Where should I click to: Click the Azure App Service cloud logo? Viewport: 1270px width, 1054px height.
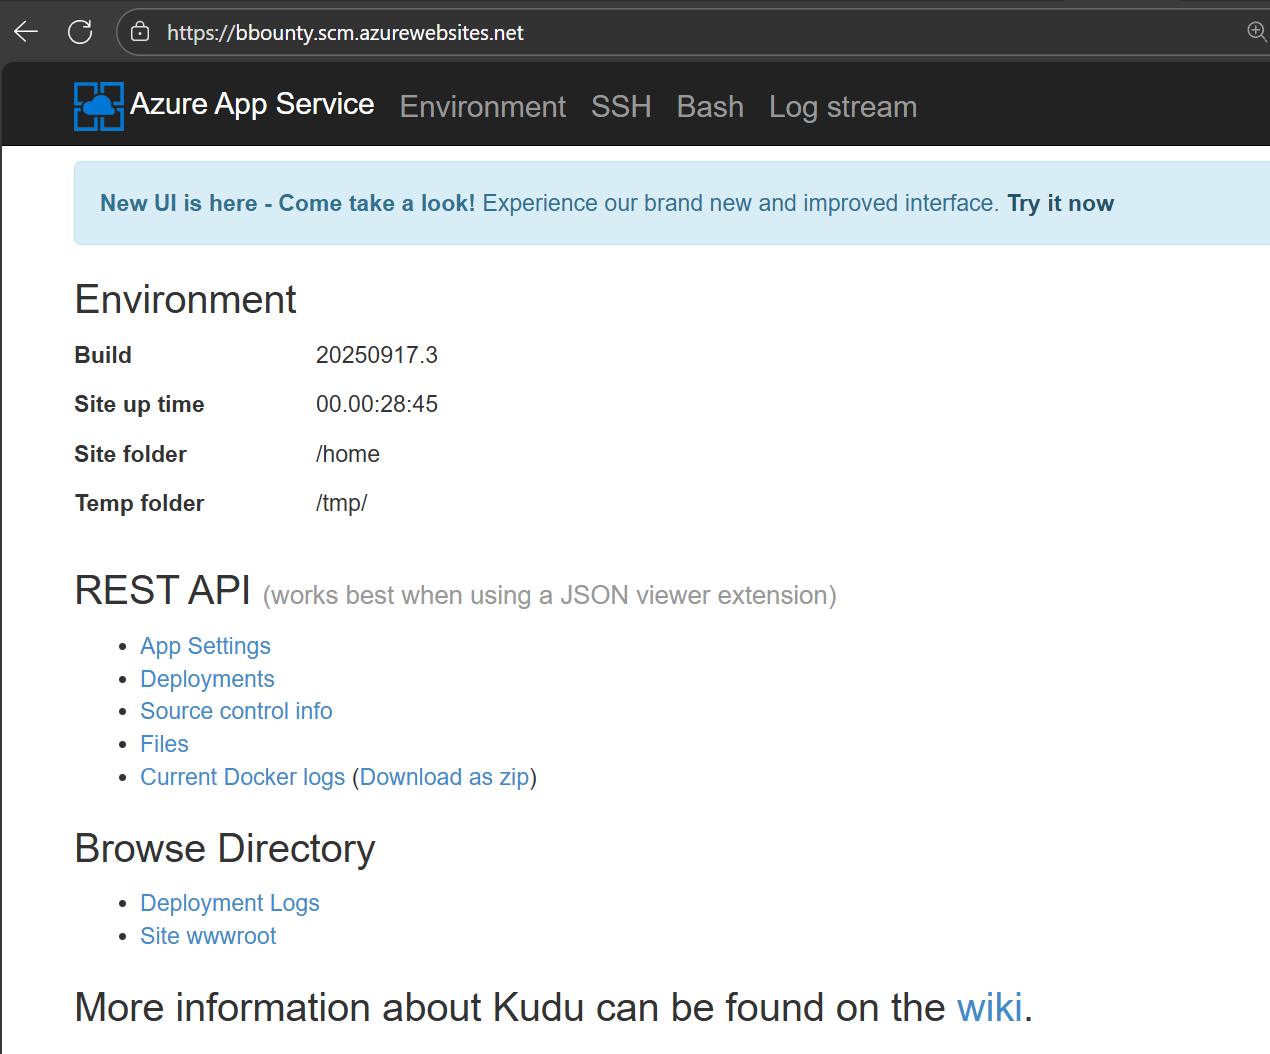(x=98, y=106)
